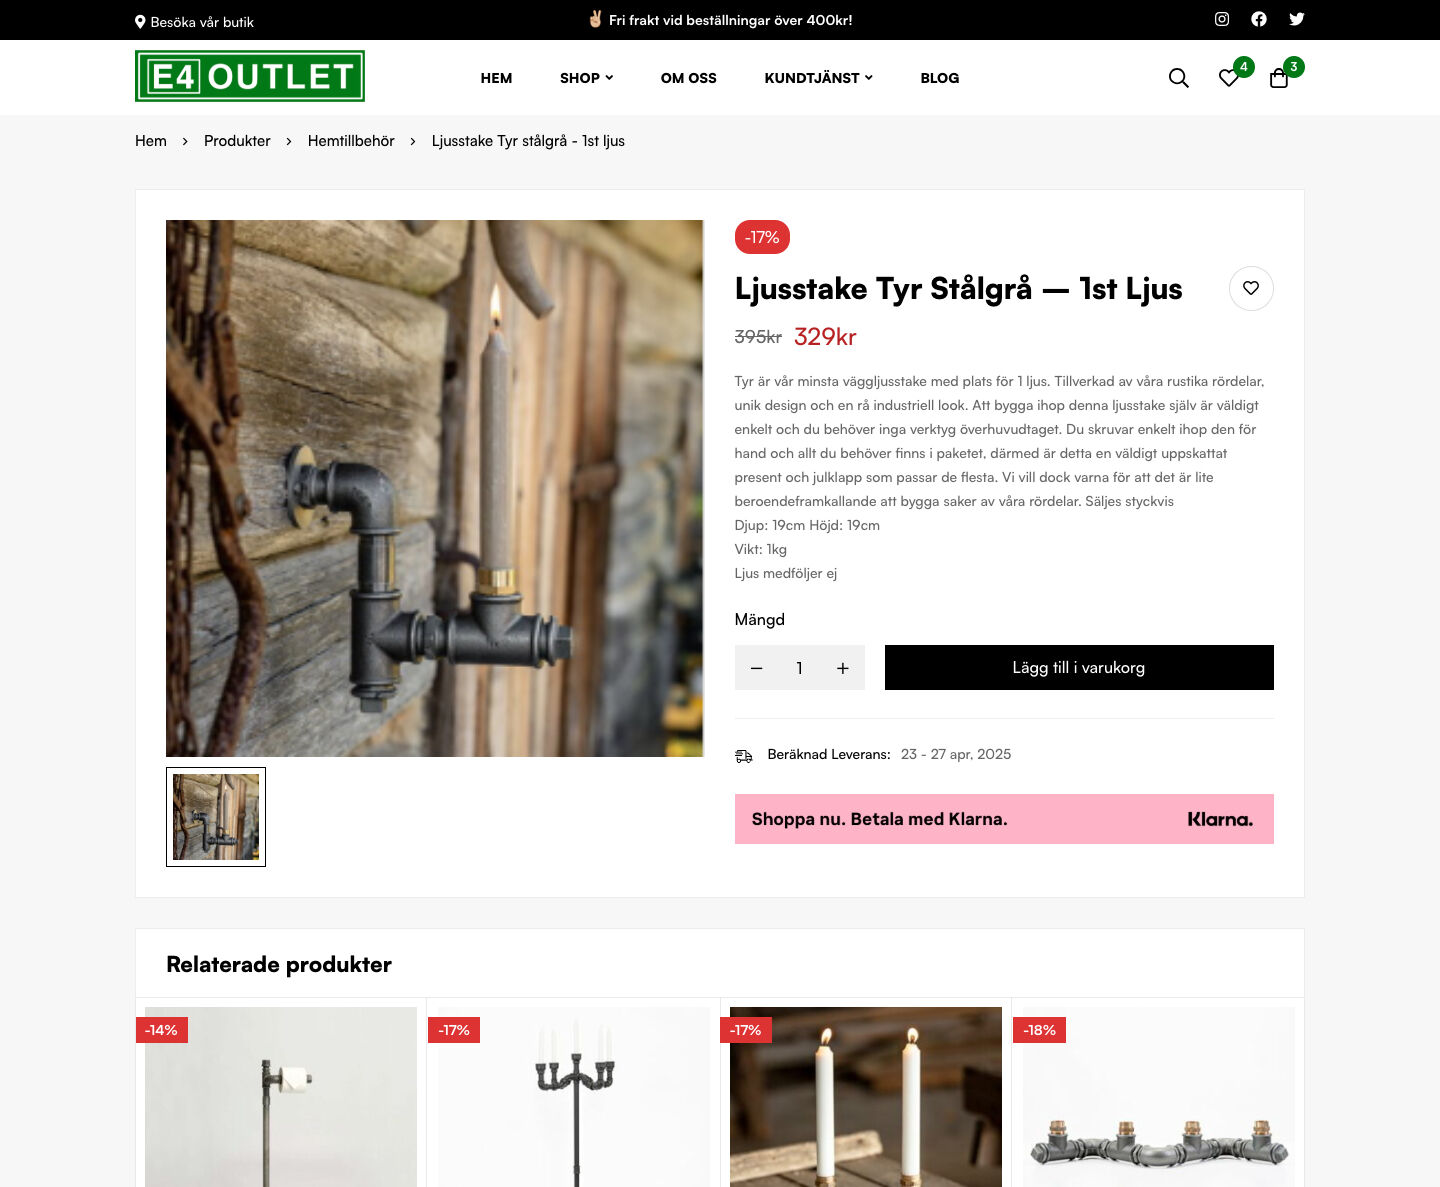Image resolution: width=1440 pixels, height=1187 pixels.
Task: Click location pin Besöka vår butik
Action: click(x=195, y=21)
